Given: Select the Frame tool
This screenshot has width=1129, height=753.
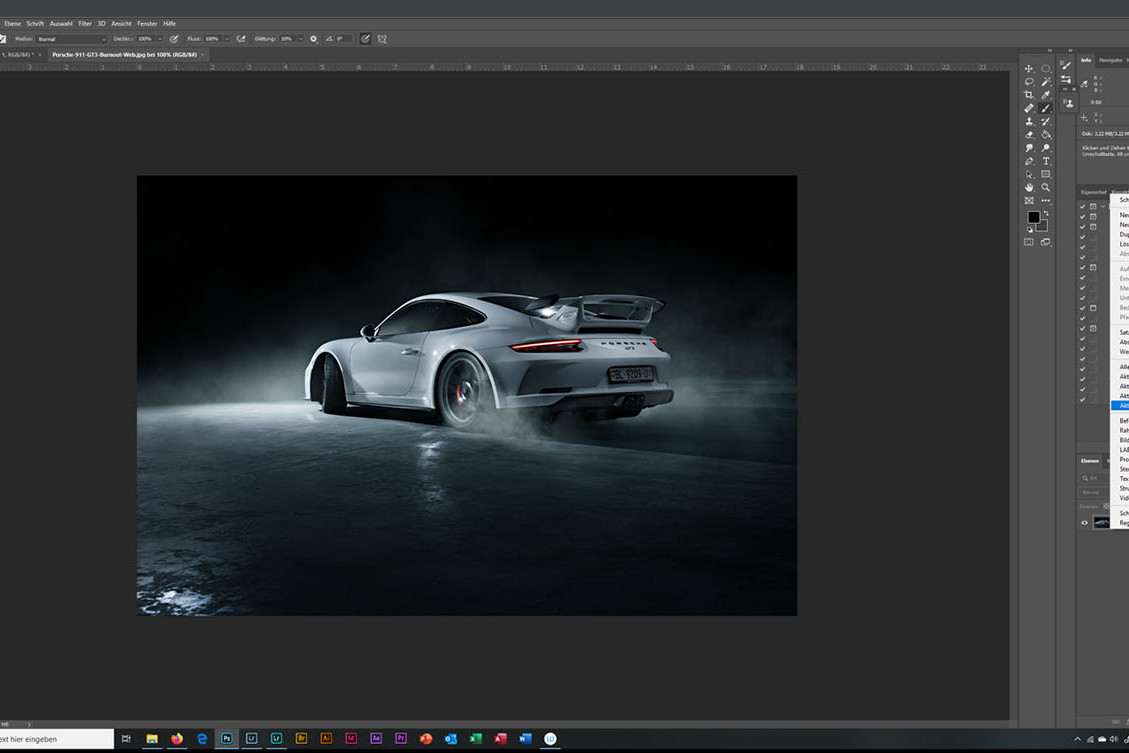Looking at the screenshot, I should coord(1029,201).
